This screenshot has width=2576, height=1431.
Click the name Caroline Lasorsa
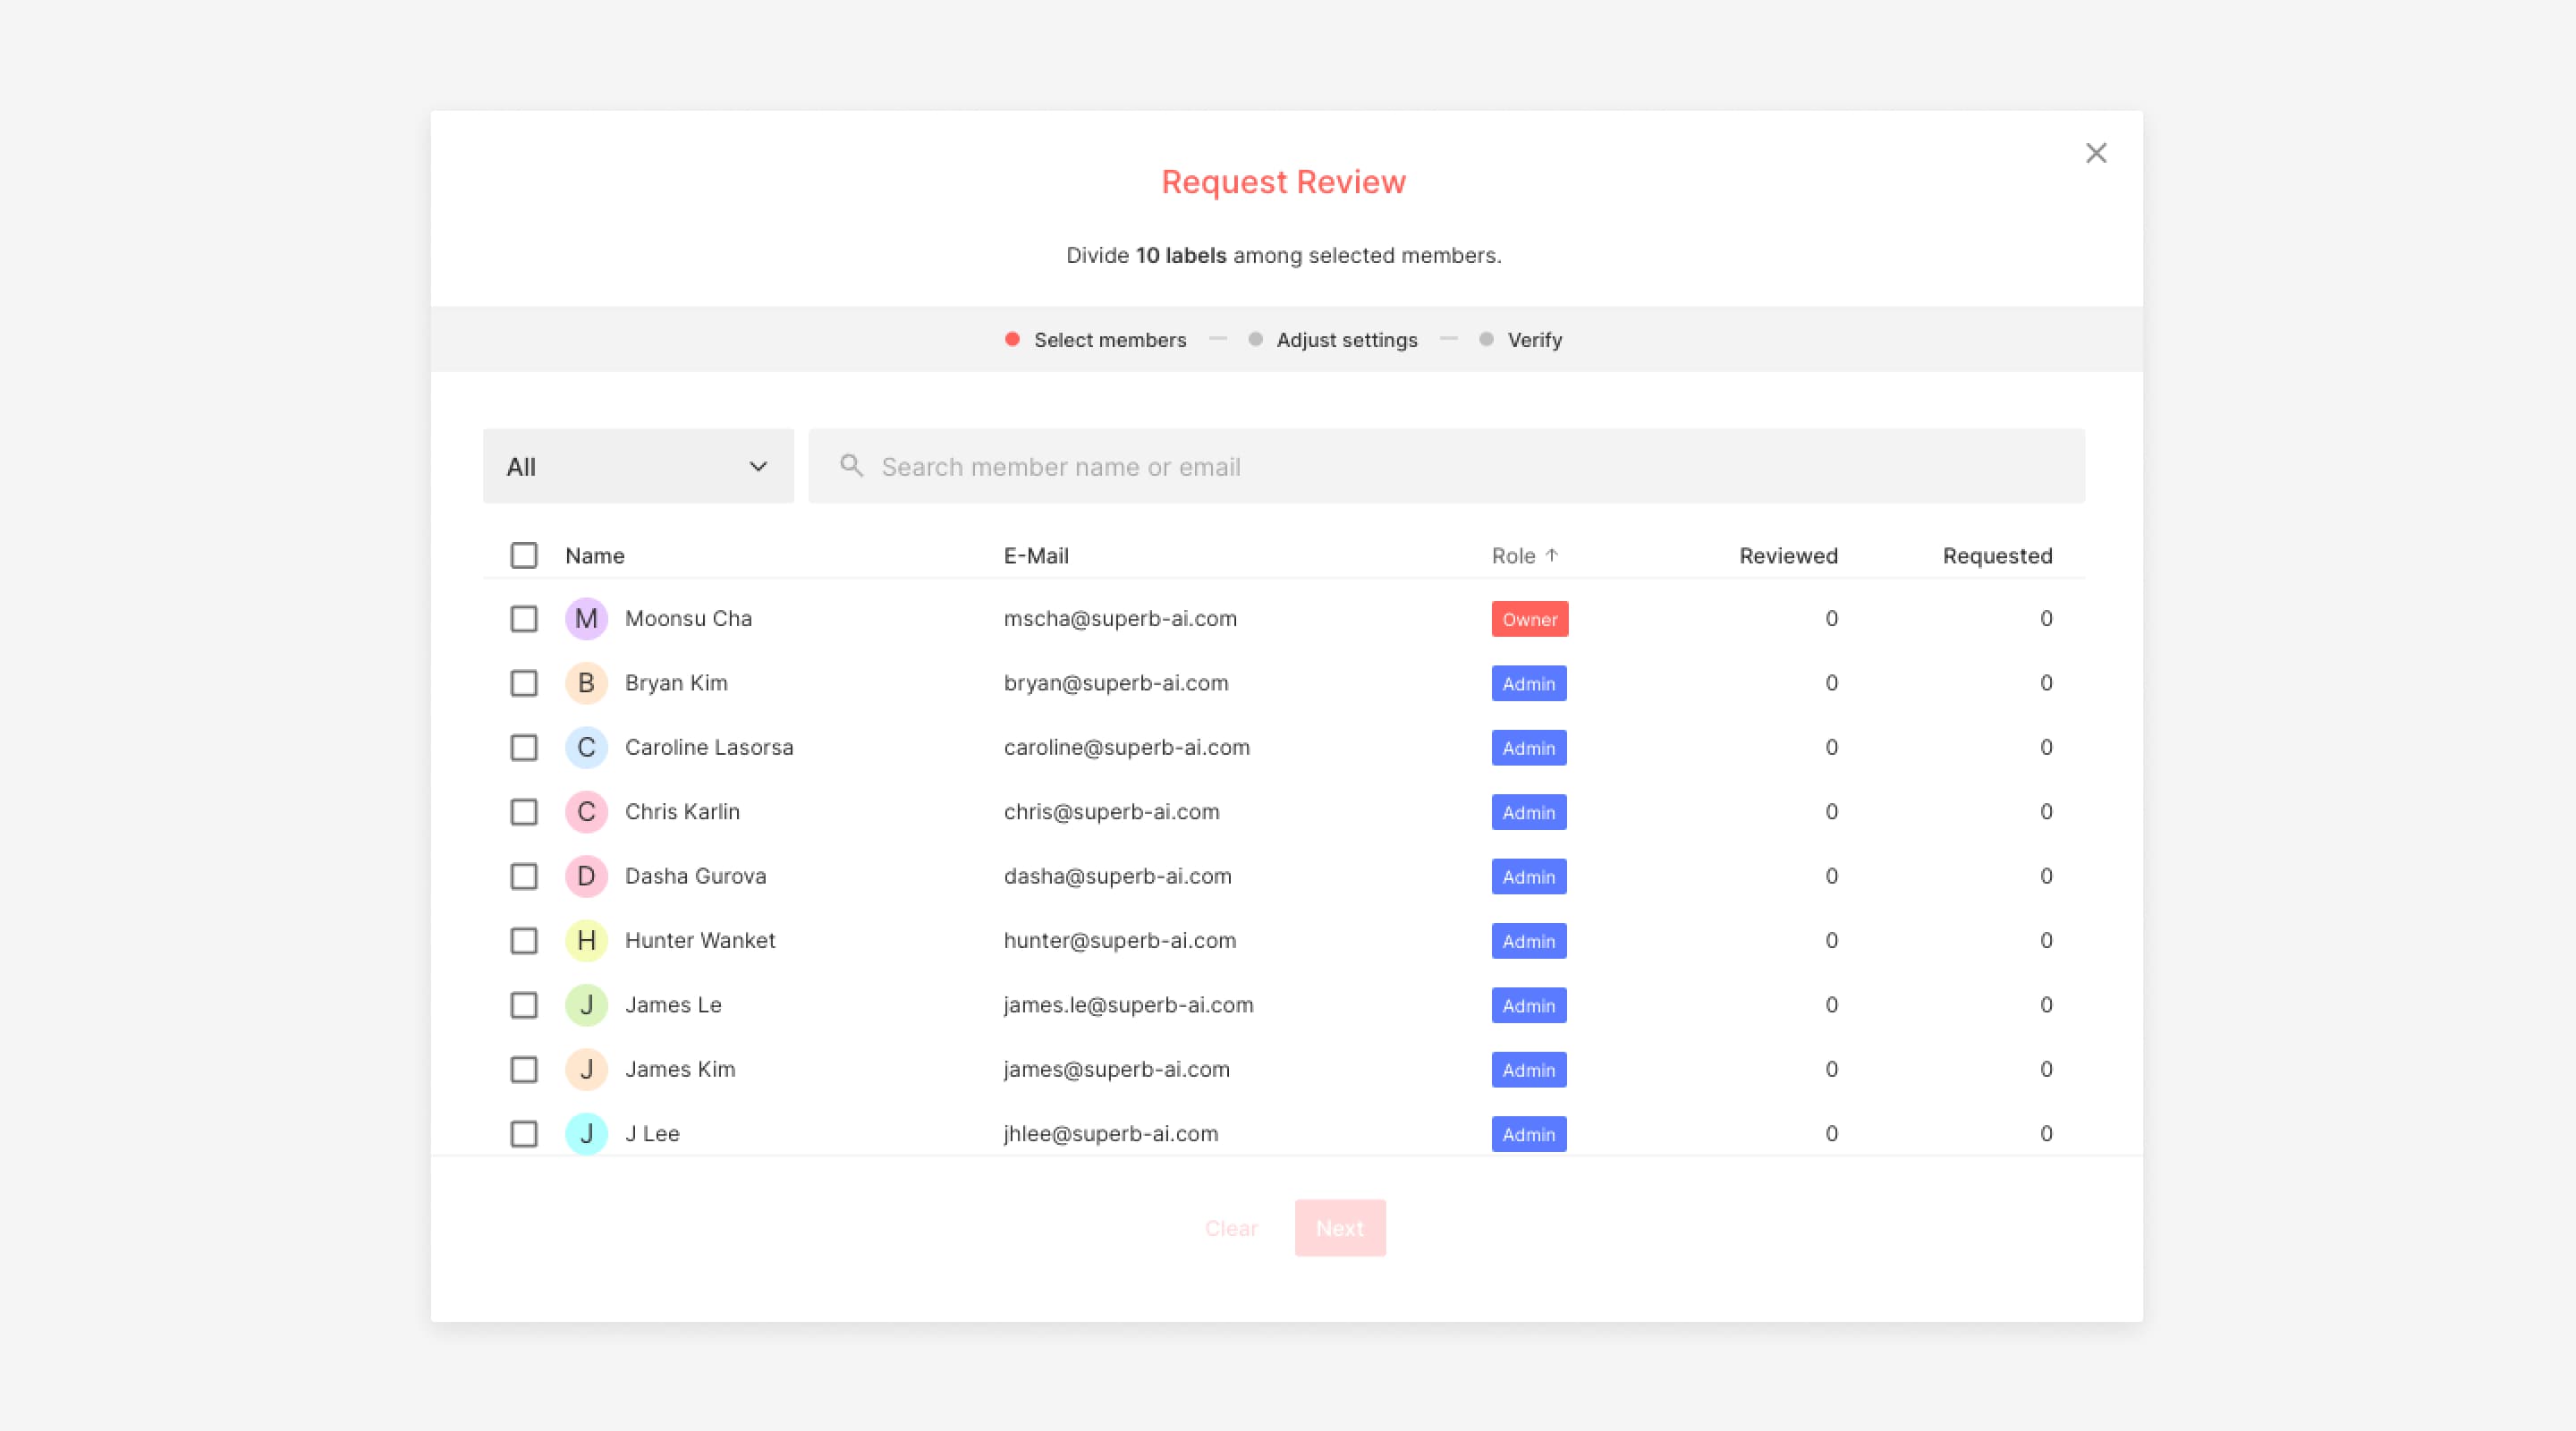pos(709,747)
